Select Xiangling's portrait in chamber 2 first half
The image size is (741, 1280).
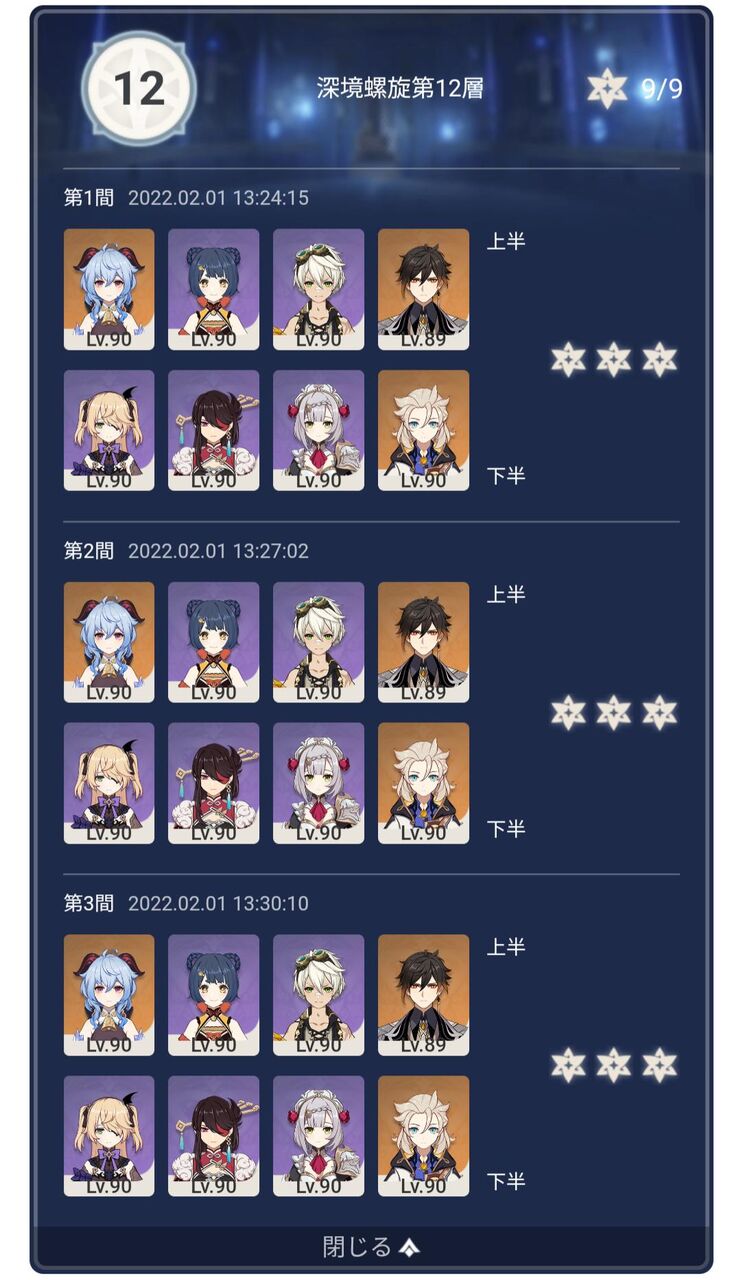(x=213, y=642)
